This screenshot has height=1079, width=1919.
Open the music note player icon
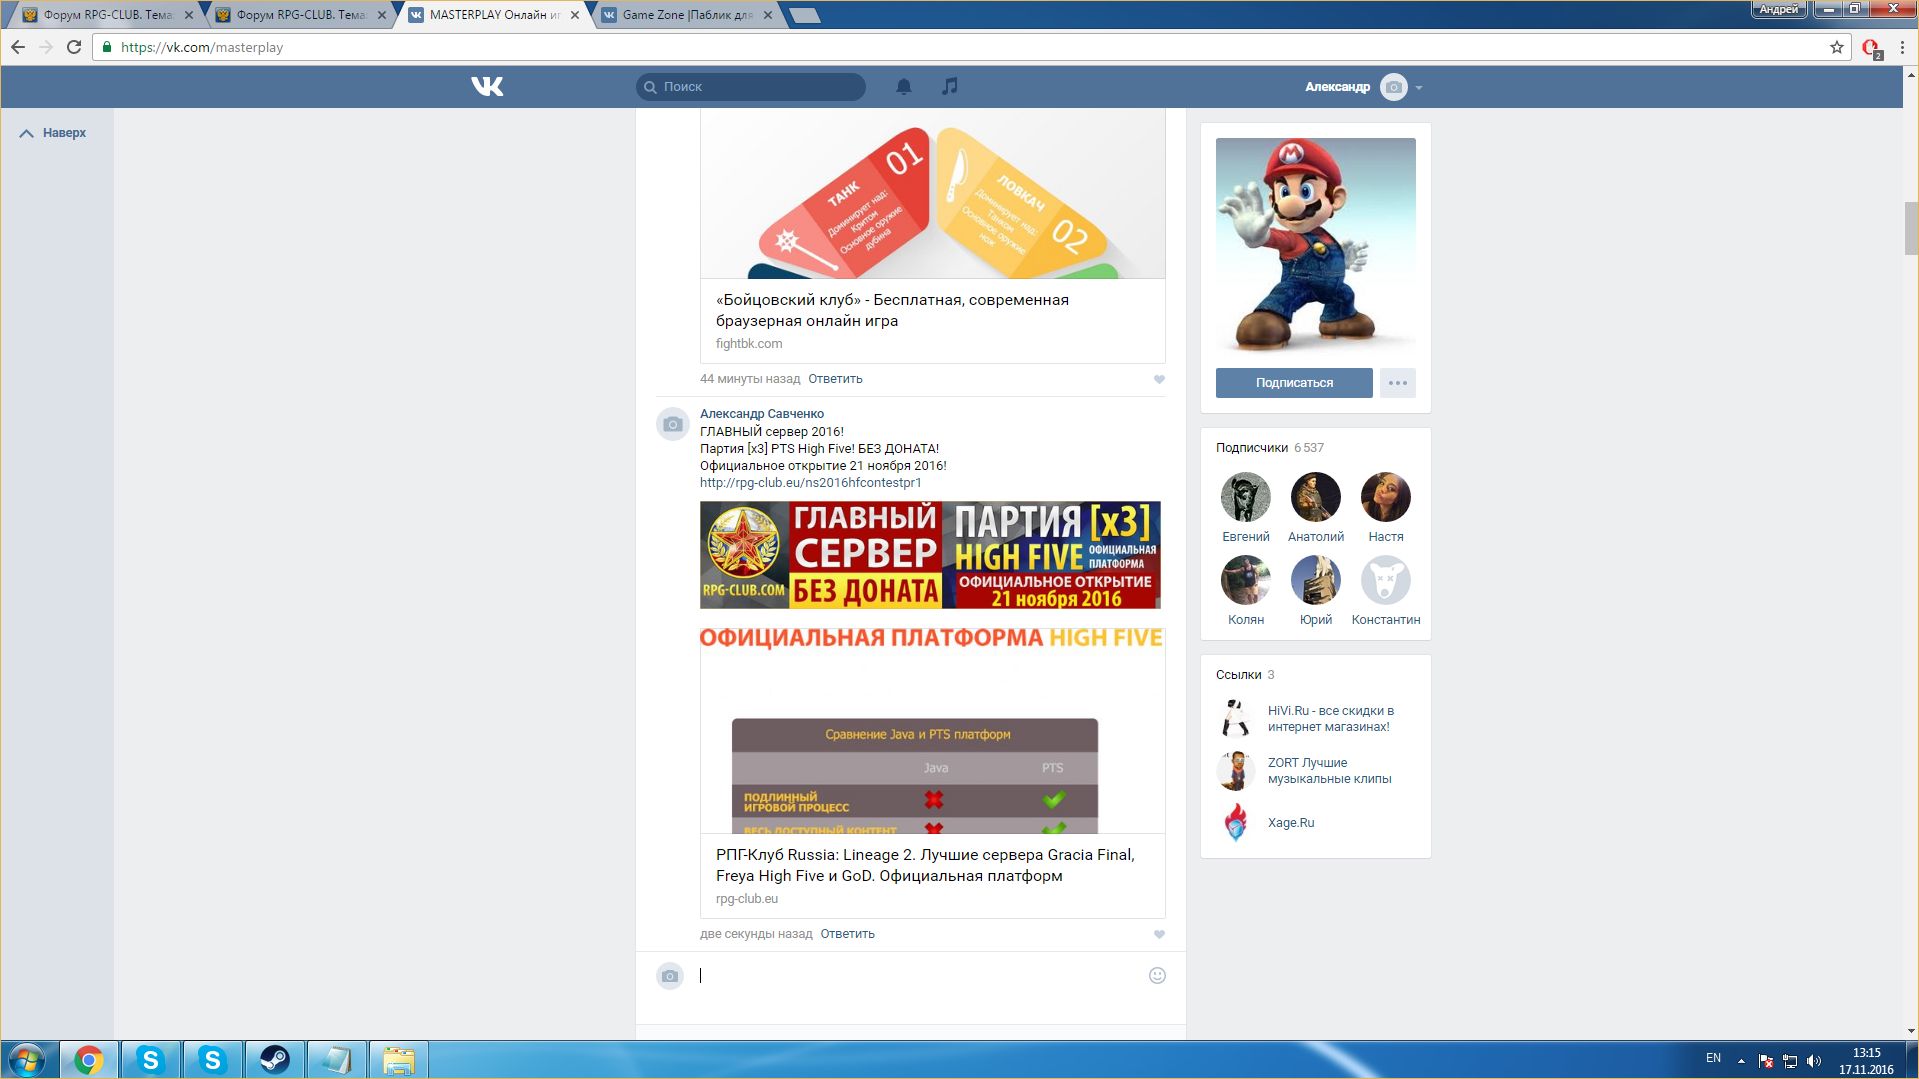point(949,87)
